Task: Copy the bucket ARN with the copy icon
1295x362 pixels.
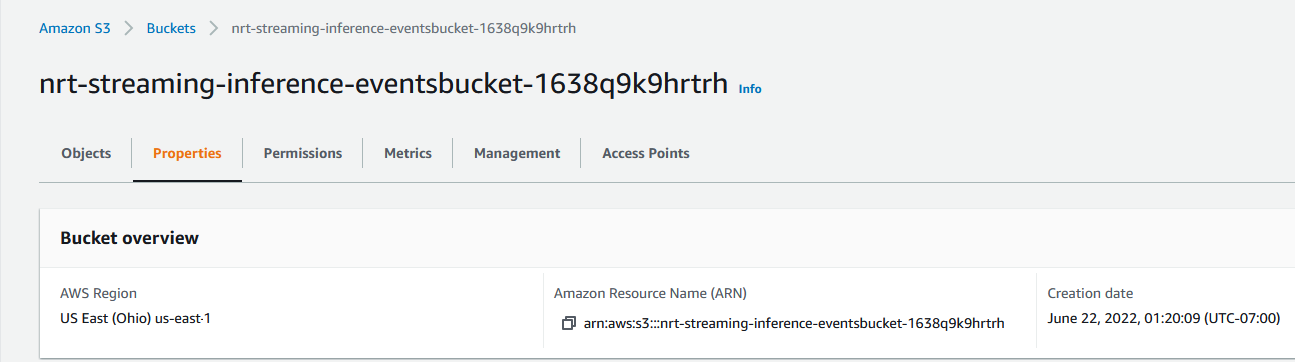Action: [x=569, y=323]
